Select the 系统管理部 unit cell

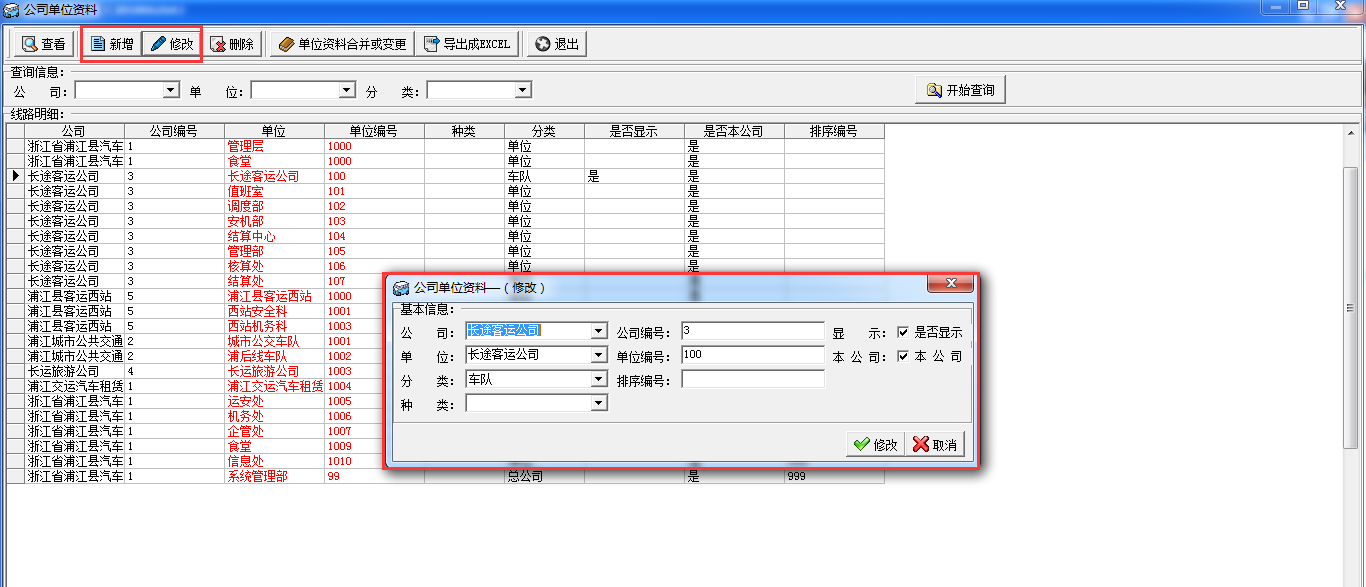274,476
